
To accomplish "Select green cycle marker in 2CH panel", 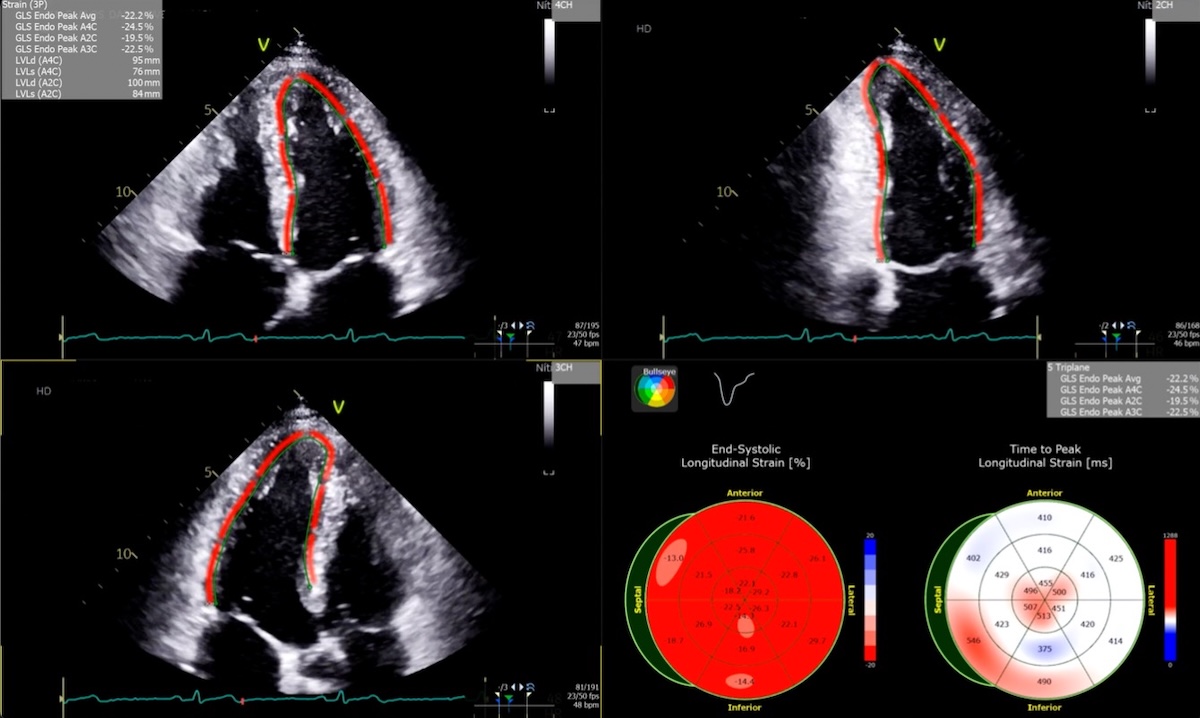I will [x=1116, y=335].
